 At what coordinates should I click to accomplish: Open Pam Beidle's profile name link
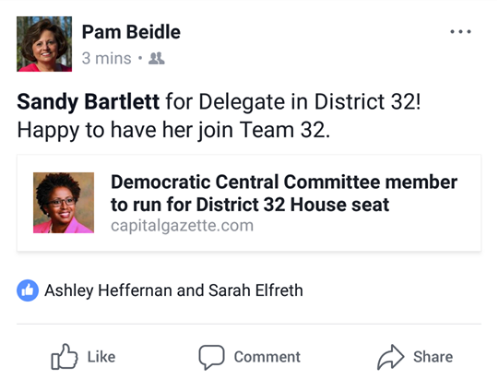(131, 32)
